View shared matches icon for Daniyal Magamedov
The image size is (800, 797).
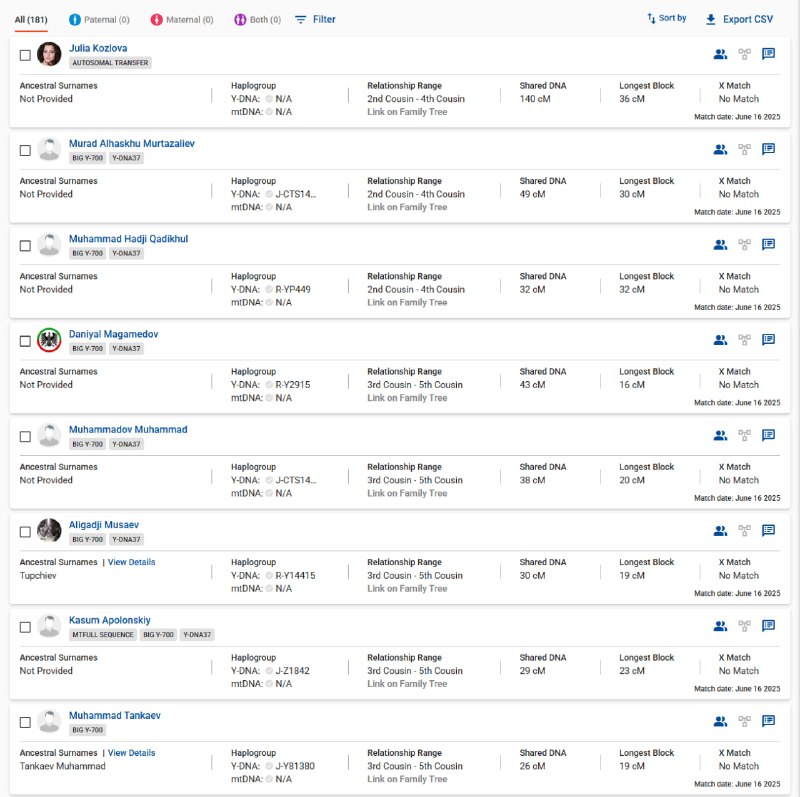point(720,340)
